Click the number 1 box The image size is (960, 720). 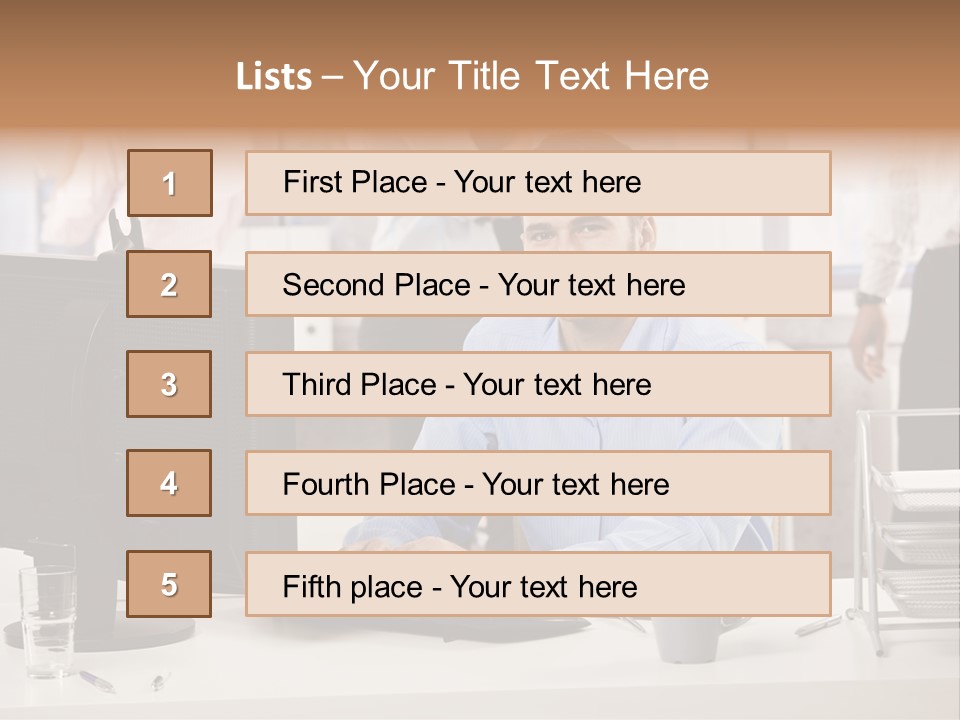click(170, 183)
